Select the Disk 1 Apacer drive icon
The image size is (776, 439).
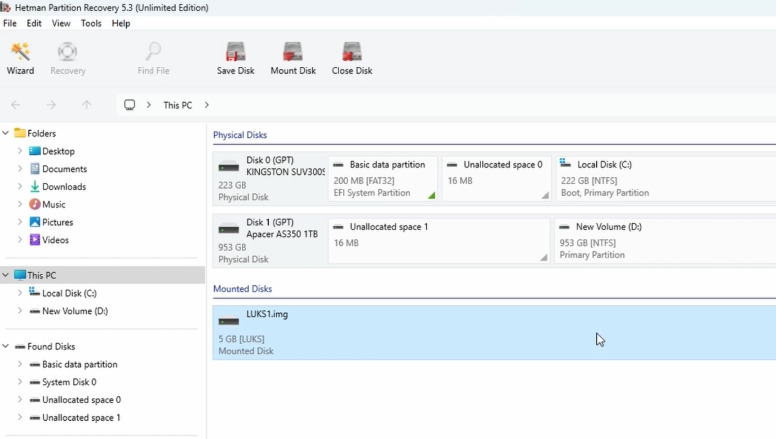click(x=229, y=229)
